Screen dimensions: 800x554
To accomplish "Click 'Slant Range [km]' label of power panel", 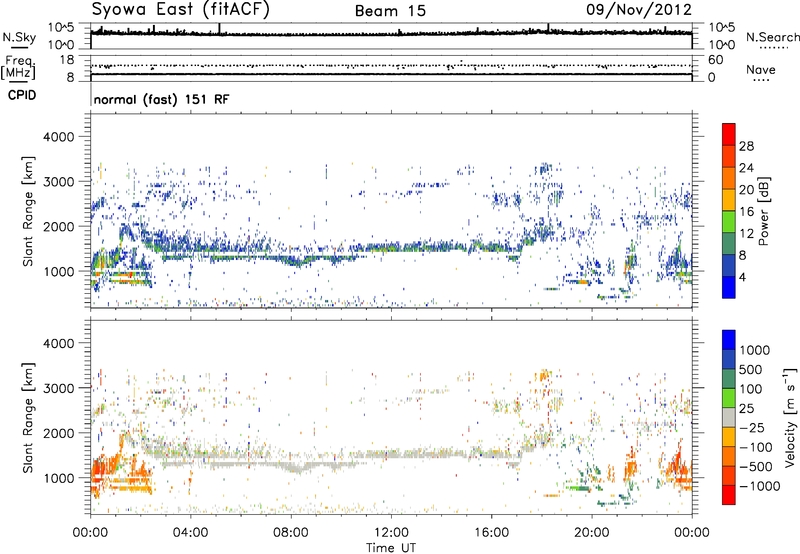I will (x=28, y=211).
